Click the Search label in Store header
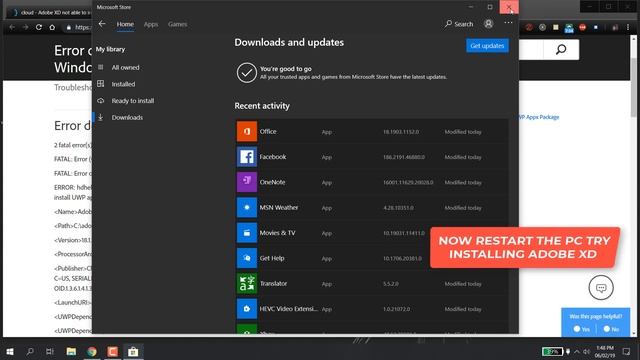The image size is (640, 360). [464, 24]
